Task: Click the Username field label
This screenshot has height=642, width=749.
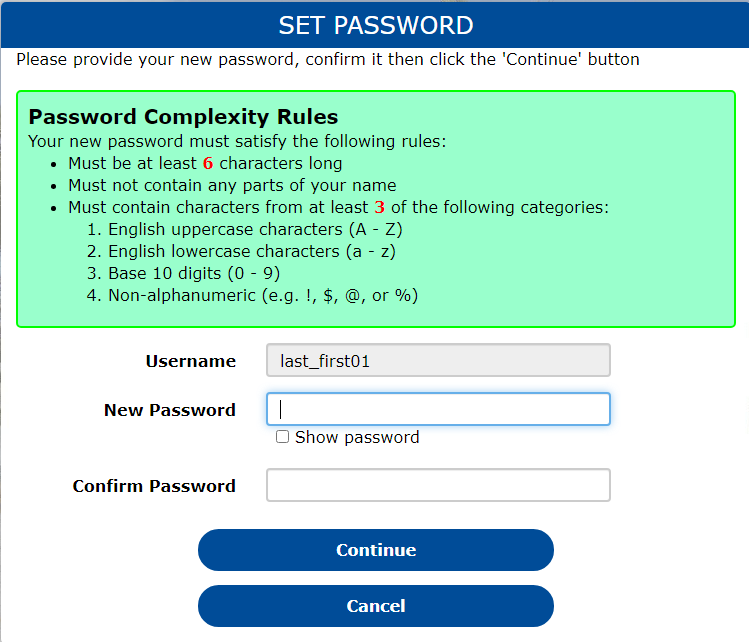Action: click(x=190, y=361)
